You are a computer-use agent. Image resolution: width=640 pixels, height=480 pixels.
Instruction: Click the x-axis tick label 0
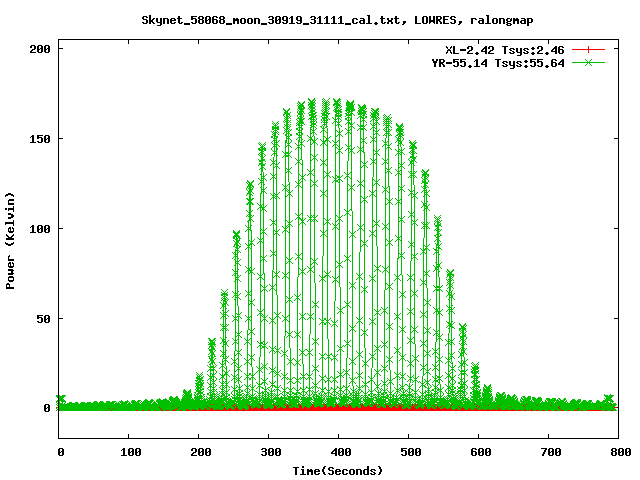coord(61,452)
